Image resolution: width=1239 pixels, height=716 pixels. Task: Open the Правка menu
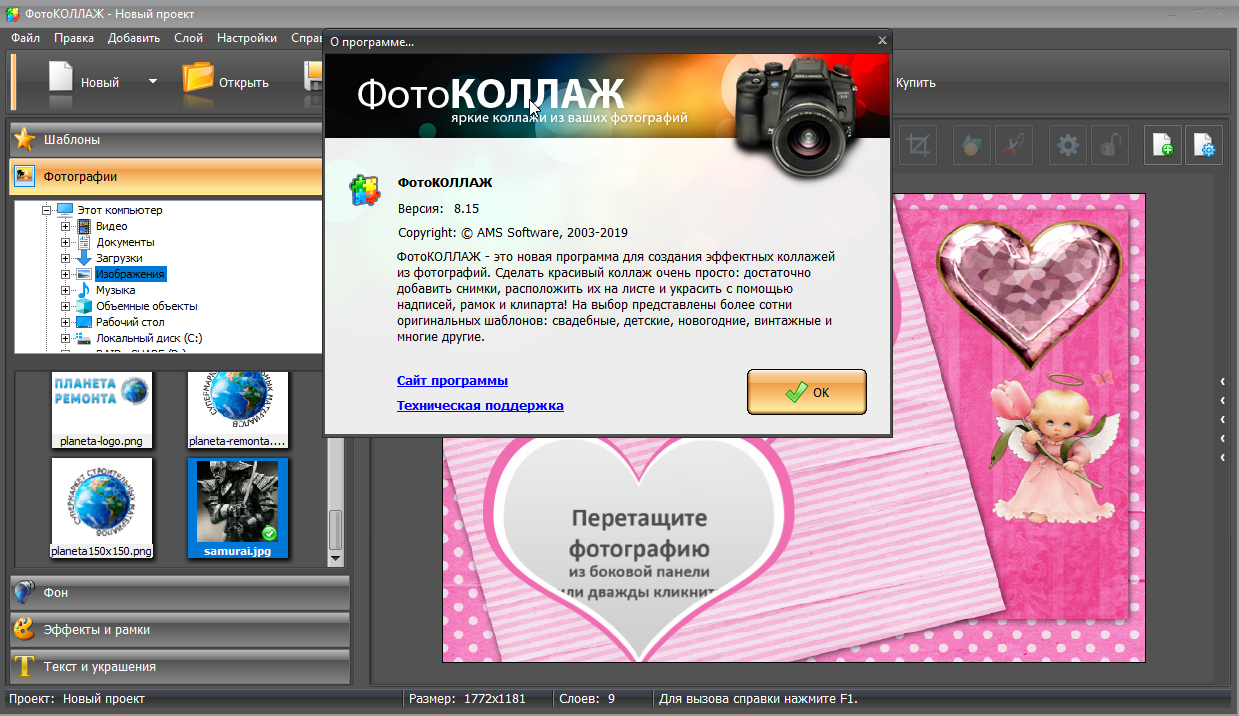(74, 38)
